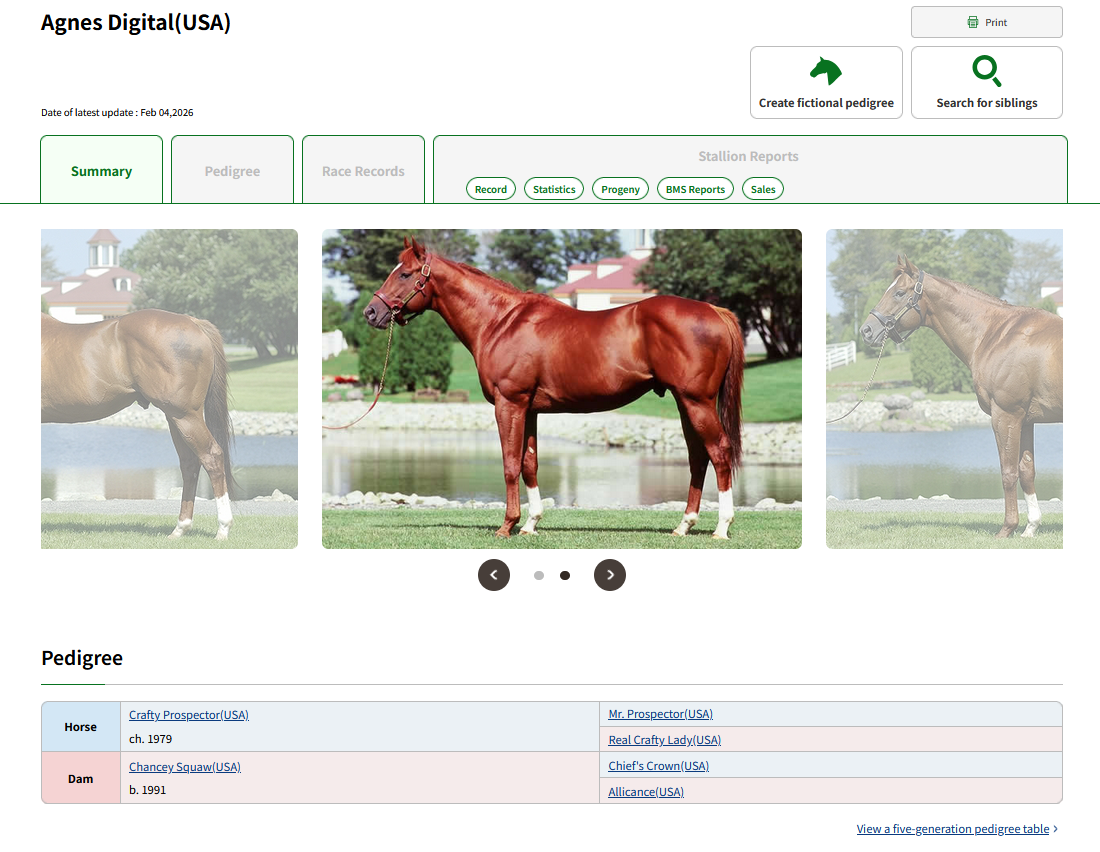The width and height of the screenshot is (1100, 852).
Task: Click the 'Dam' row header cell
Action: 81,778
